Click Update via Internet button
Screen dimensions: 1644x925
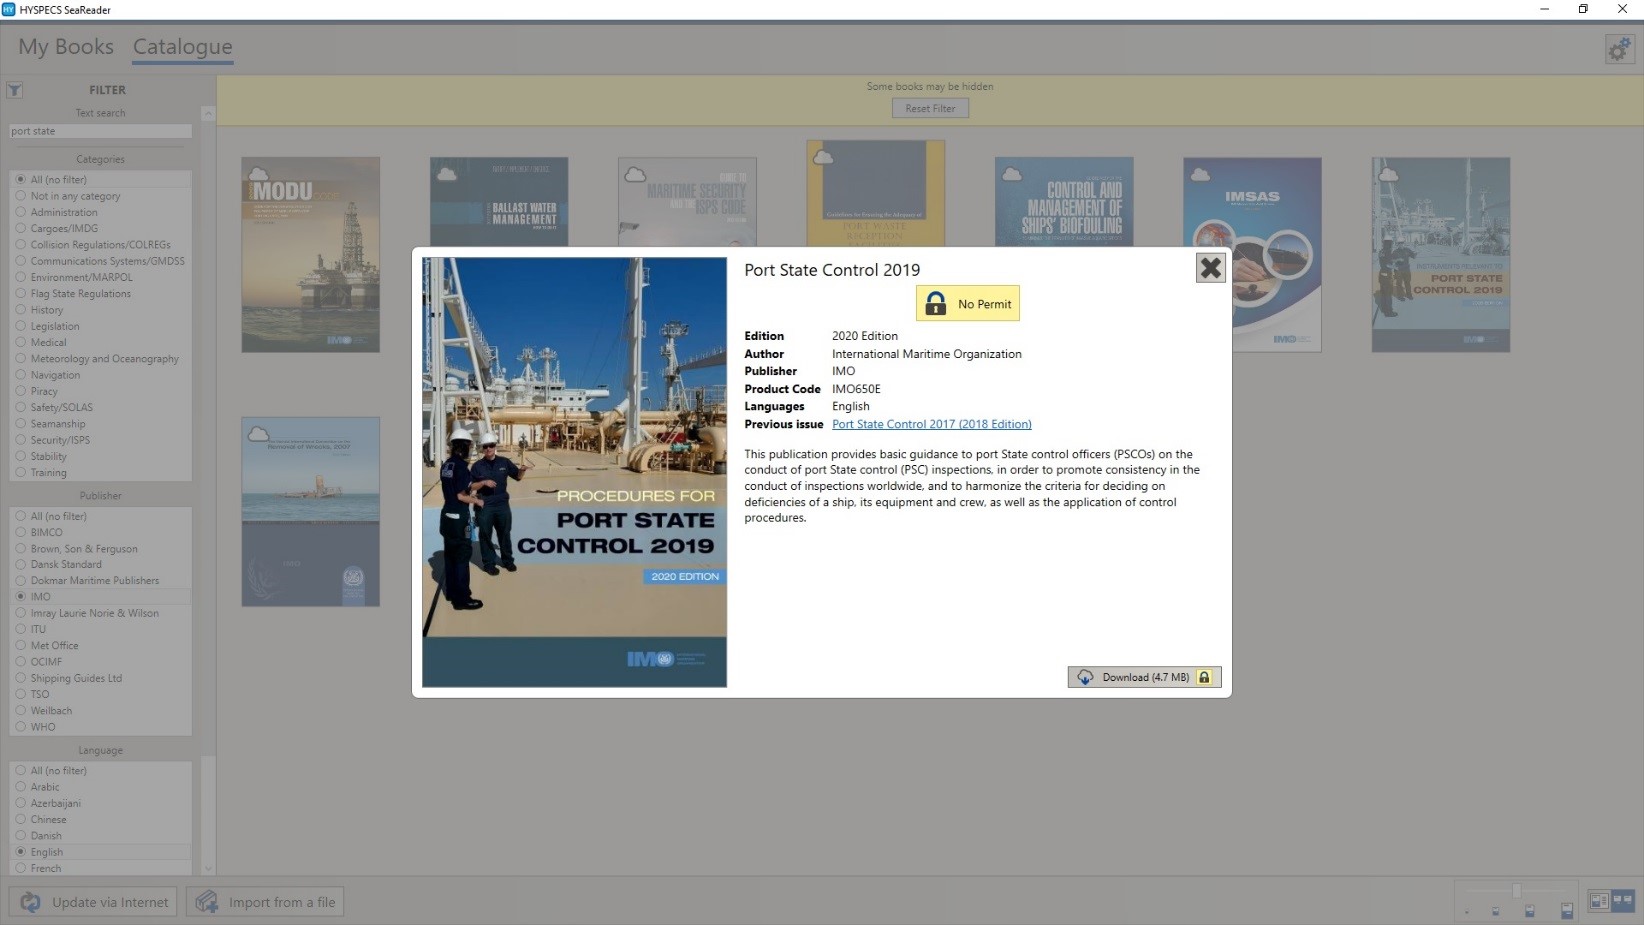click(94, 902)
